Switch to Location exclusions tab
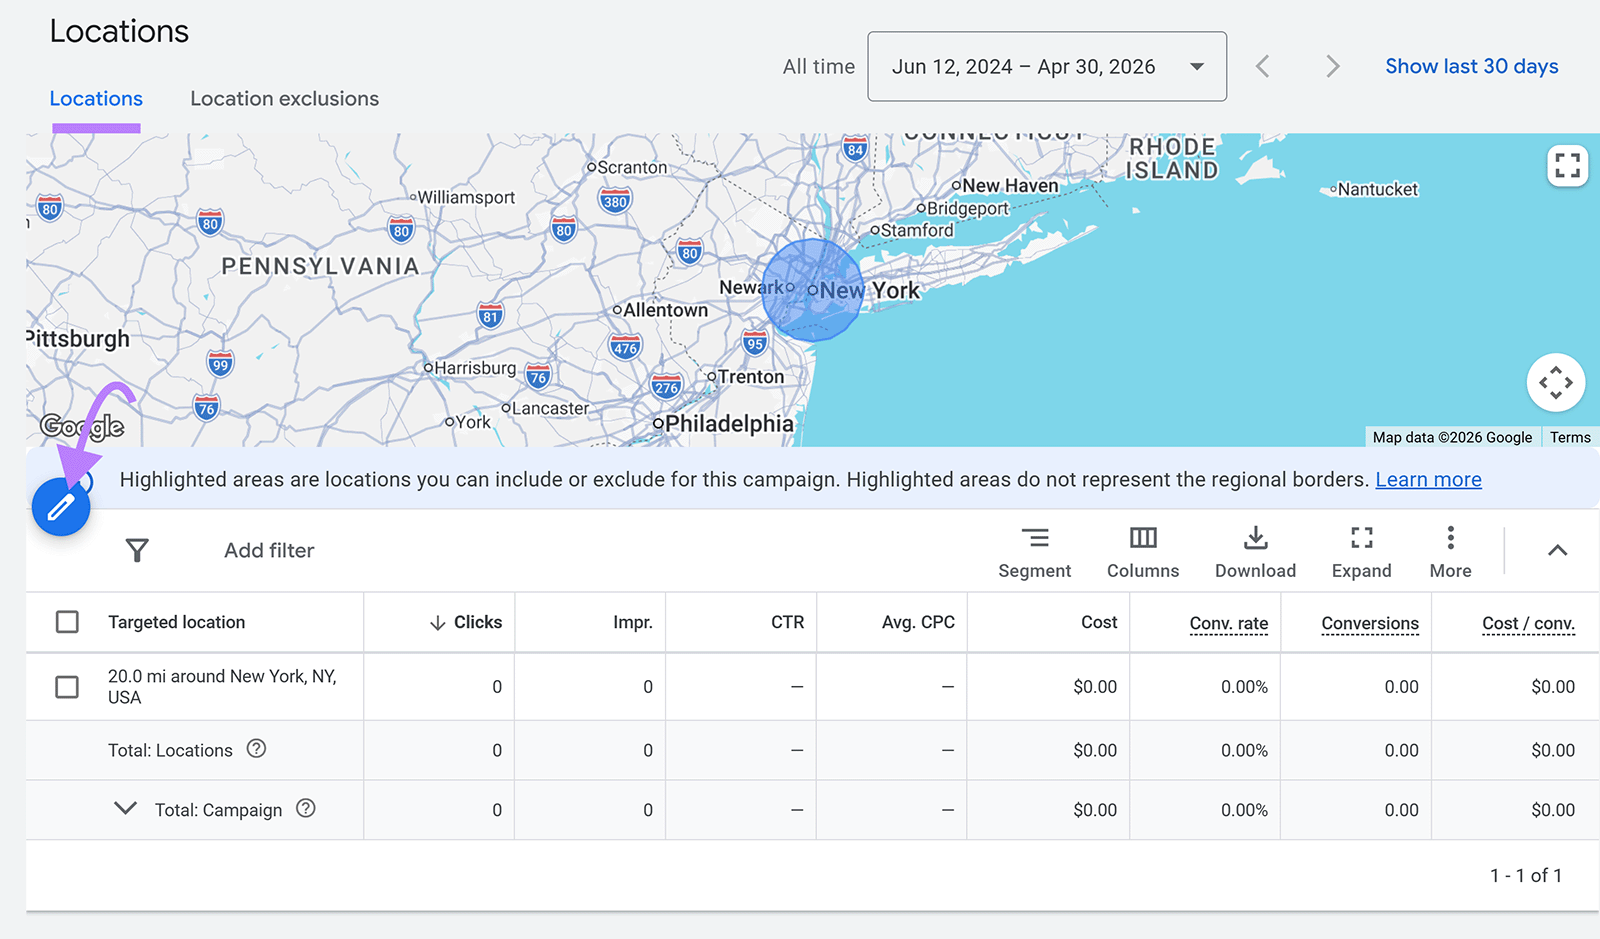1600x939 pixels. point(285,99)
